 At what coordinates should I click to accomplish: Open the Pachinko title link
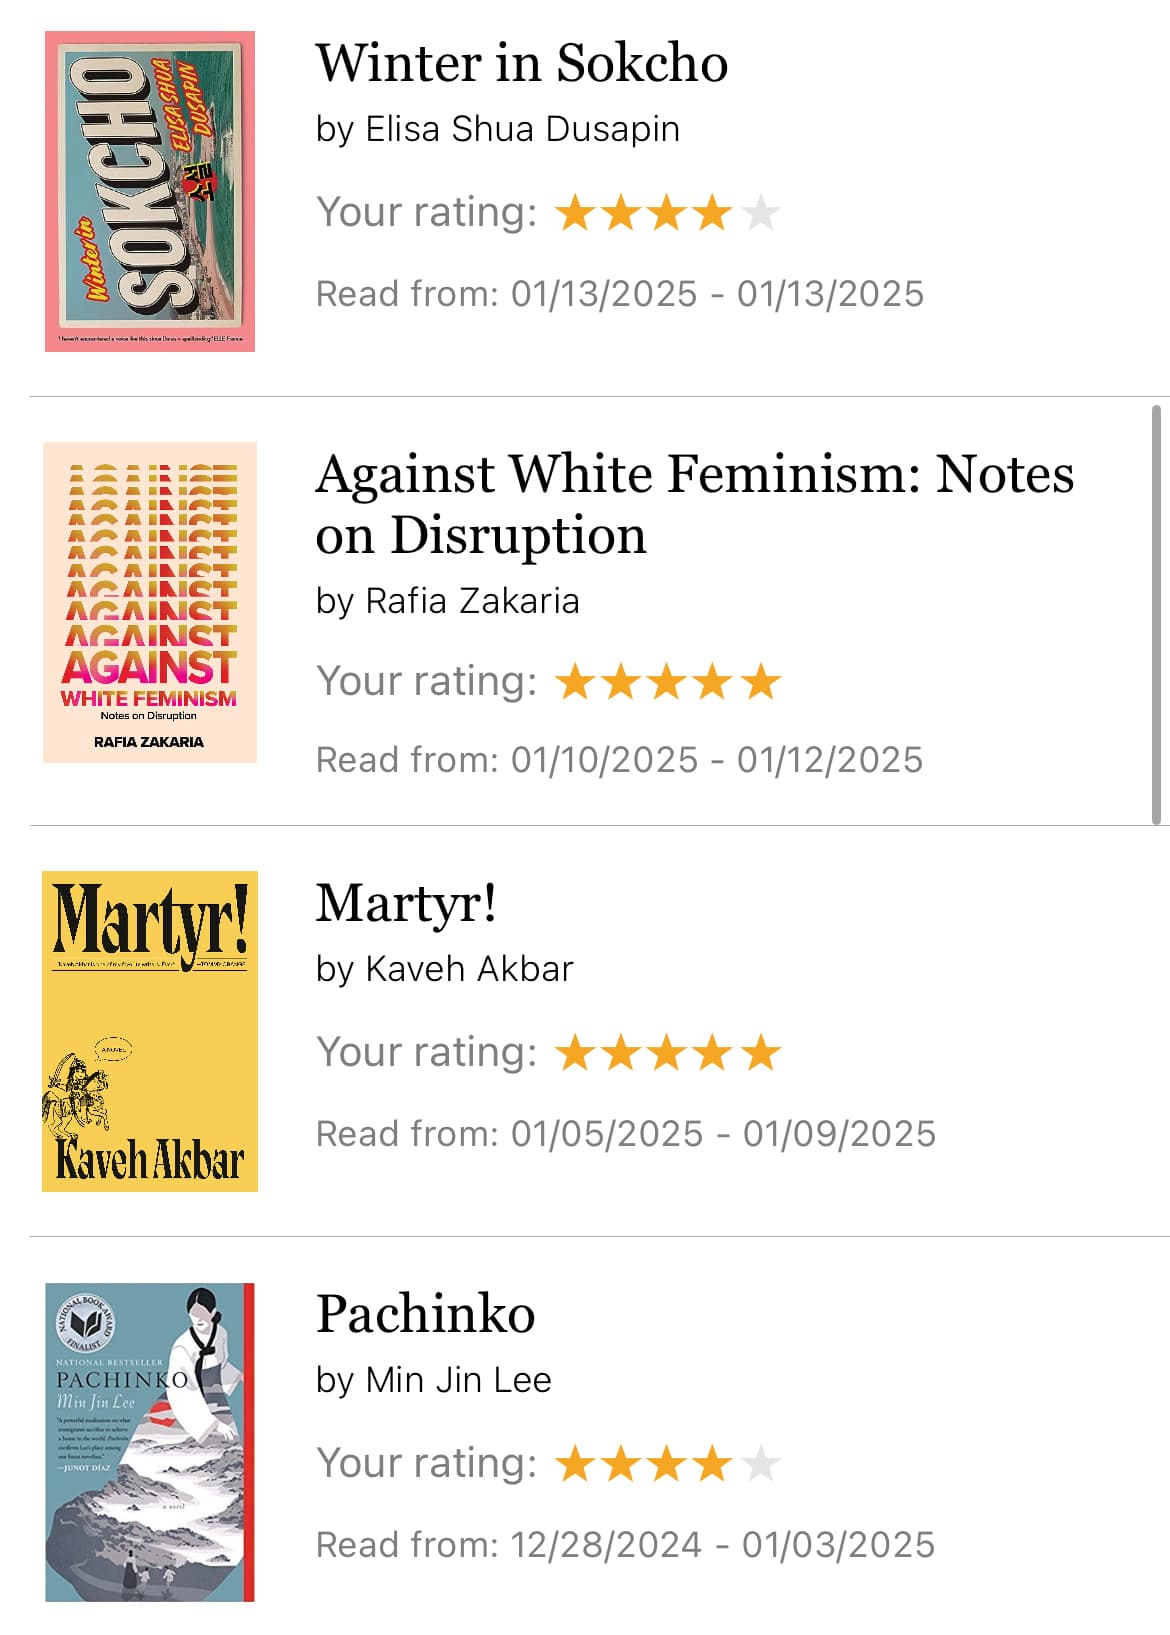tap(425, 1313)
